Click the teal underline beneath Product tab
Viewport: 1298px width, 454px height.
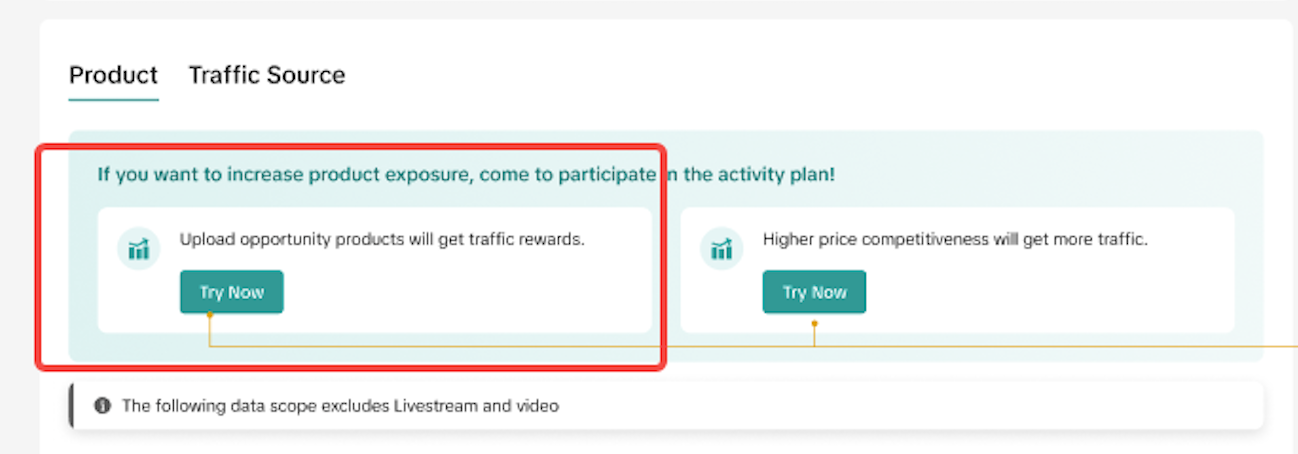click(113, 100)
